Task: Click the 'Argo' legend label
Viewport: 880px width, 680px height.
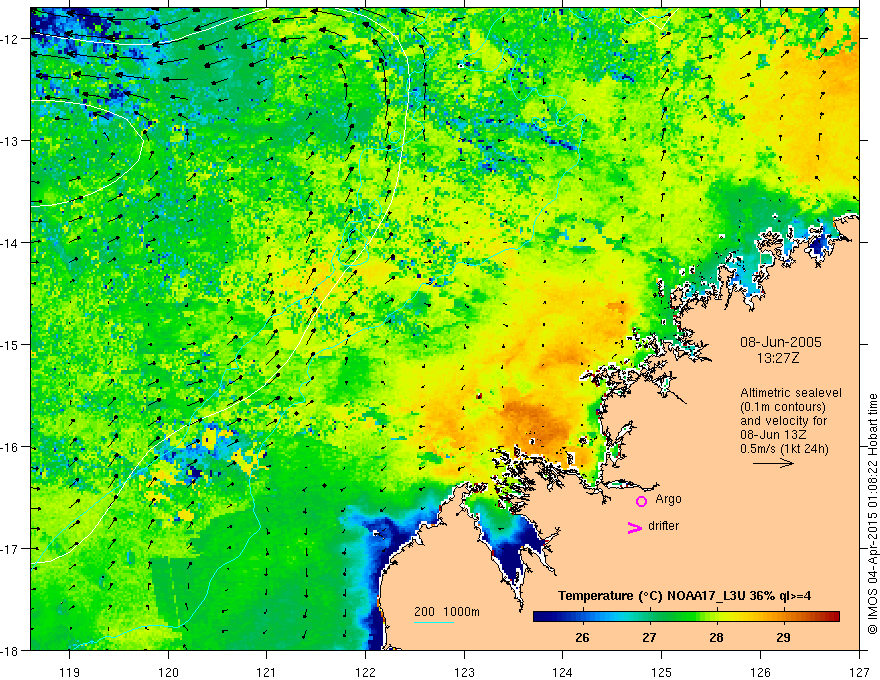Action: (668, 499)
